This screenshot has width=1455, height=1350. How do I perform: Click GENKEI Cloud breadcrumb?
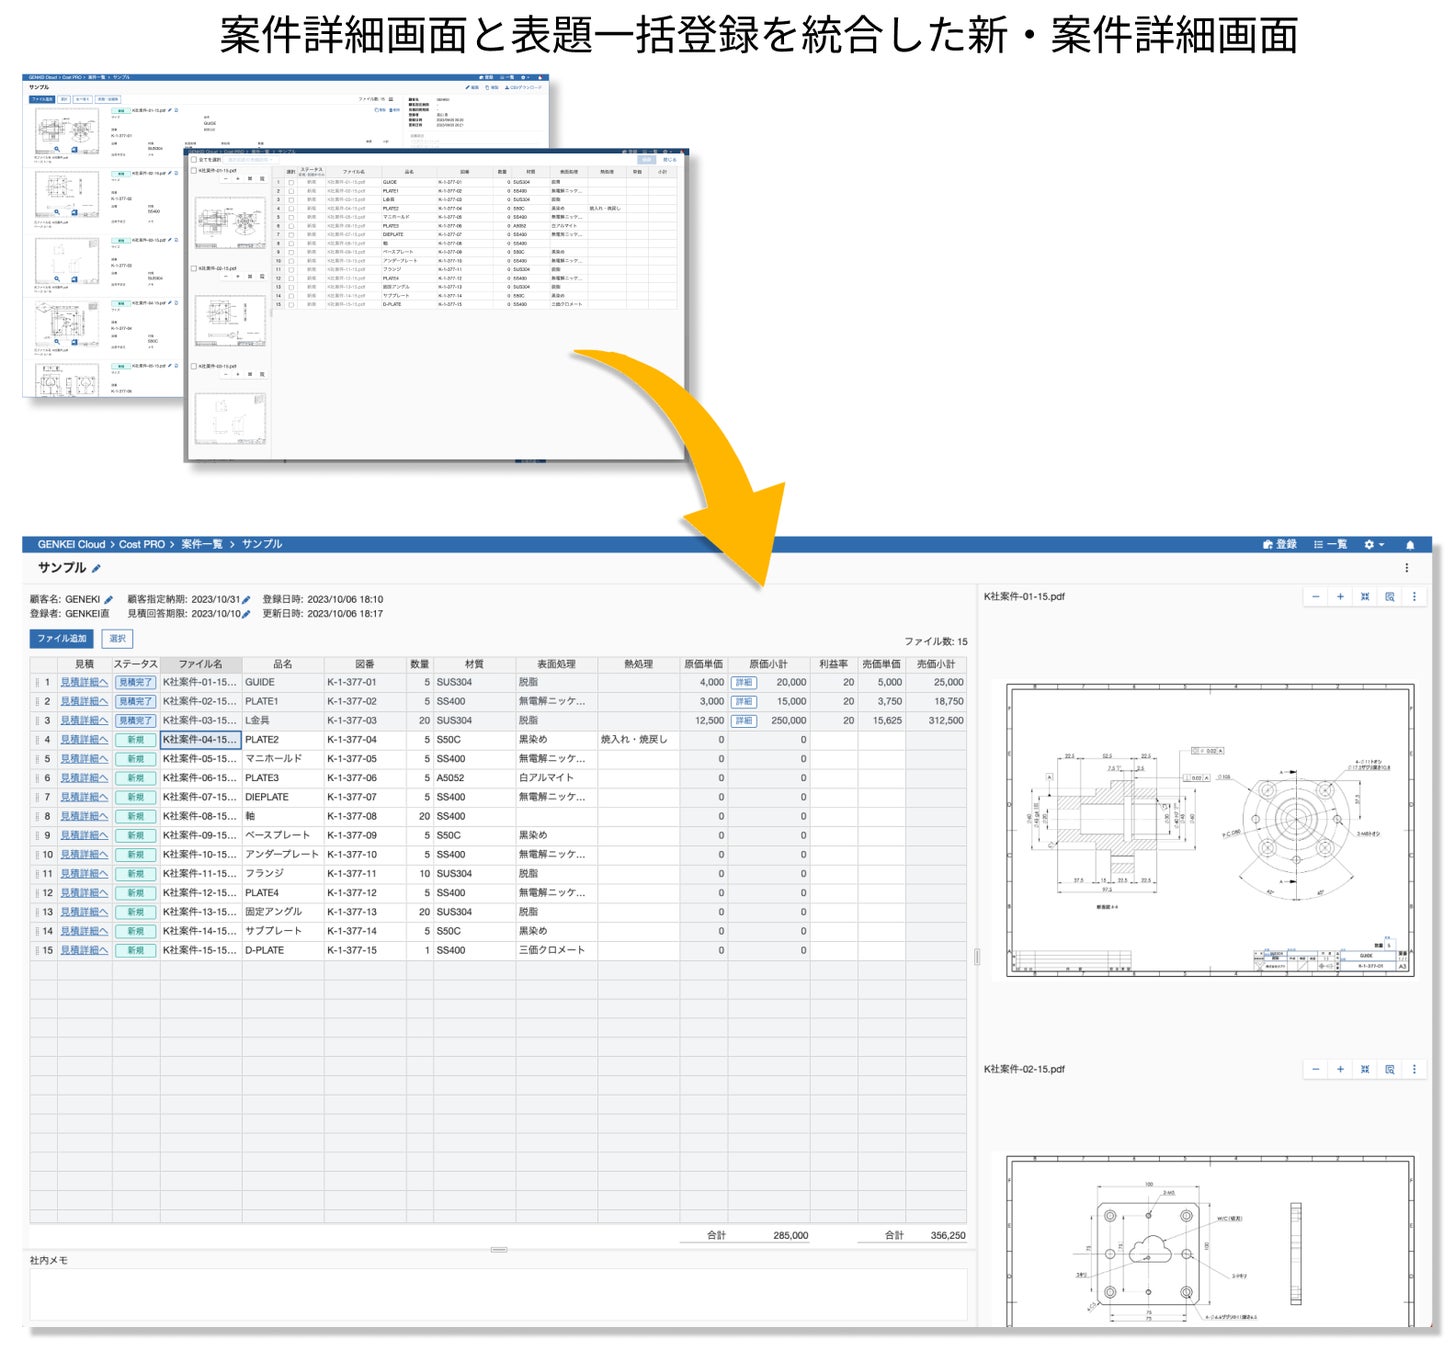tap(71, 545)
